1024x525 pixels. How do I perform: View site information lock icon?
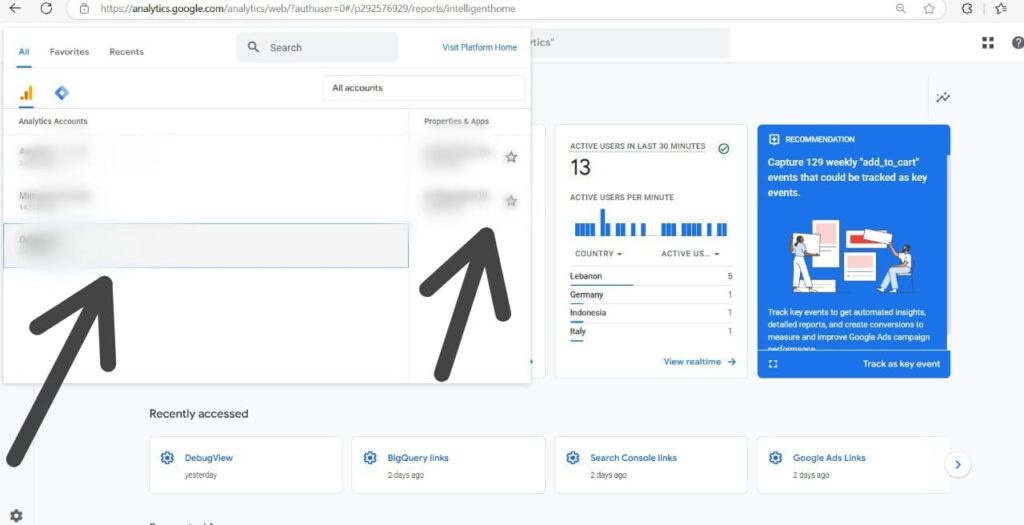click(84, 8)
